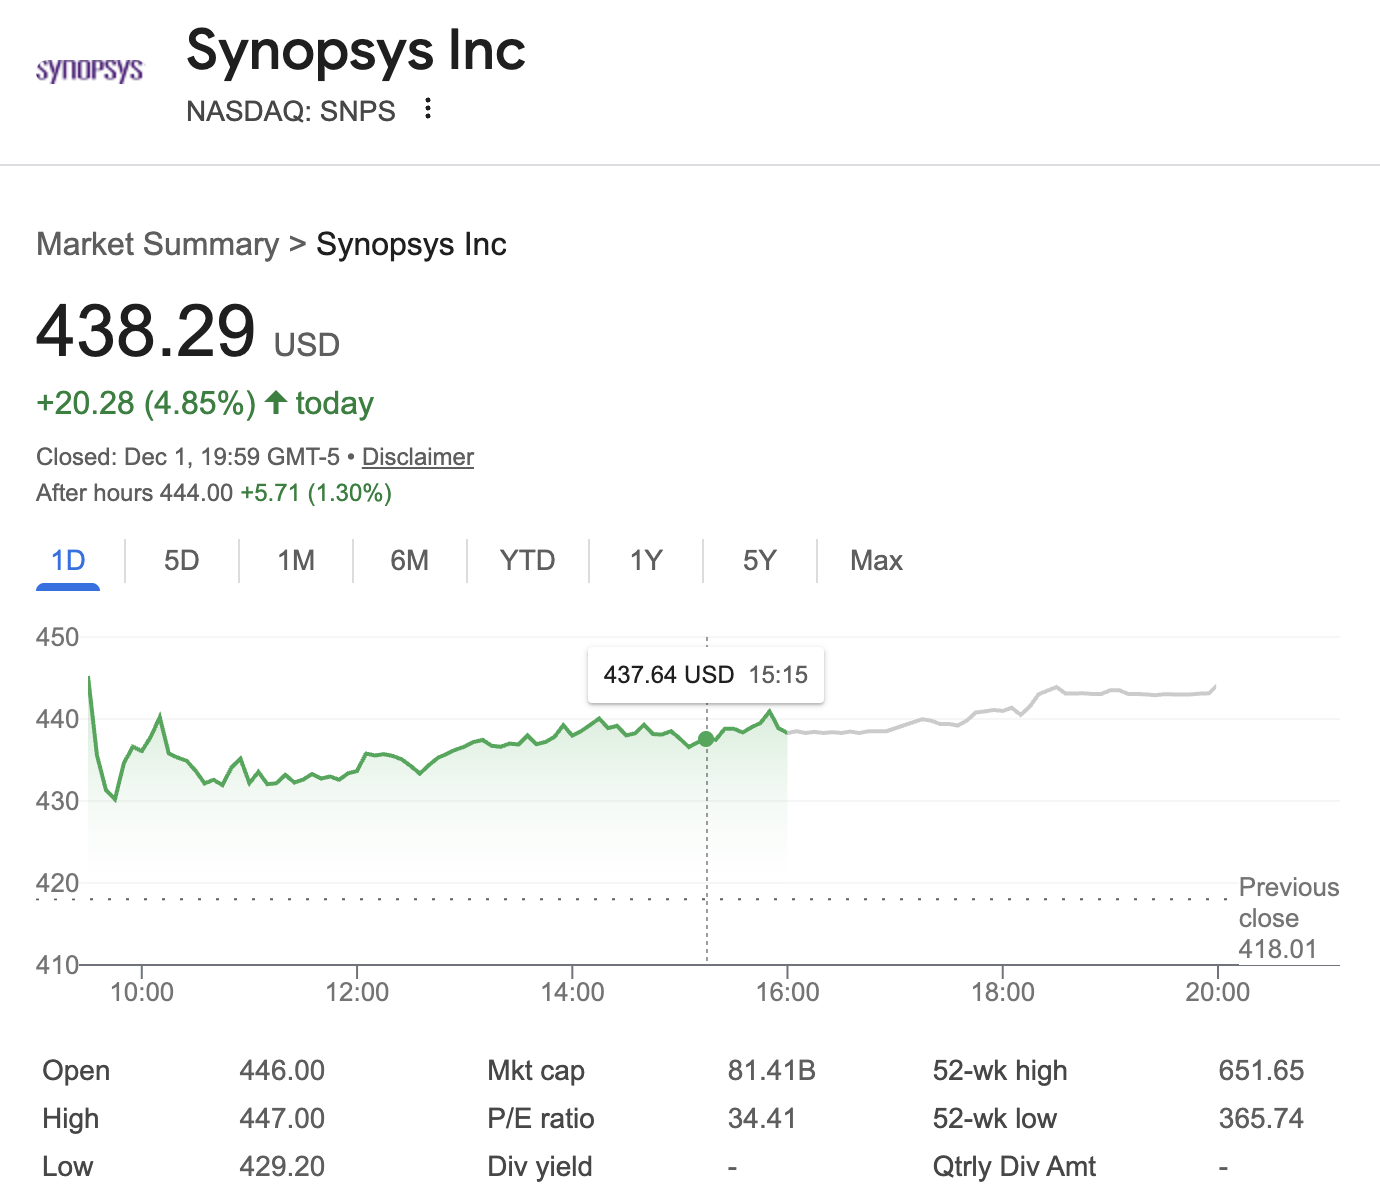The height and width of the screenshot is (1198, 1380).
Task: Select the YTD chart range
Action: (x=527, y=560)
